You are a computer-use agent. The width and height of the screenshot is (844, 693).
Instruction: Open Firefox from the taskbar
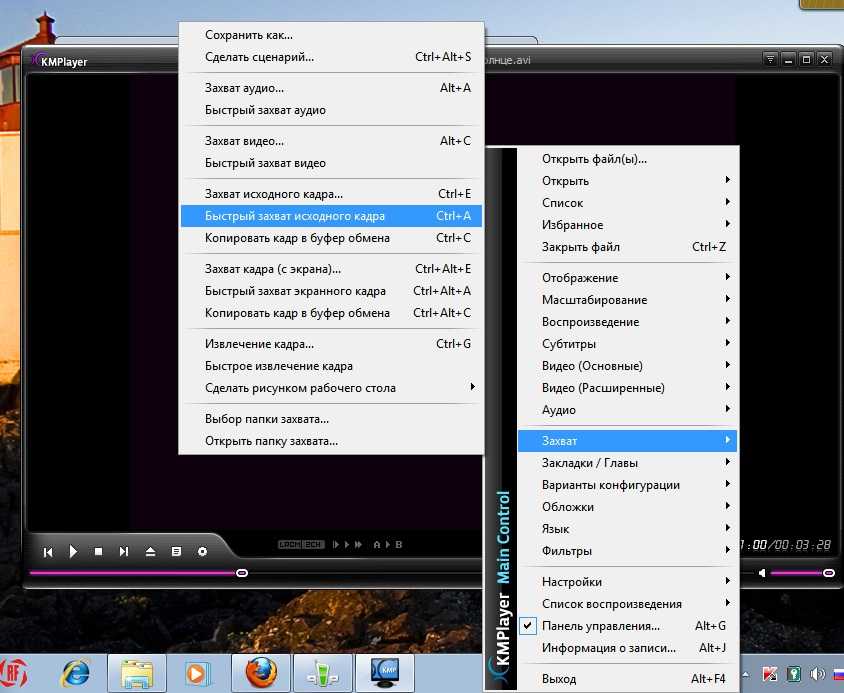pyautogui.click(x=261, y=673)
